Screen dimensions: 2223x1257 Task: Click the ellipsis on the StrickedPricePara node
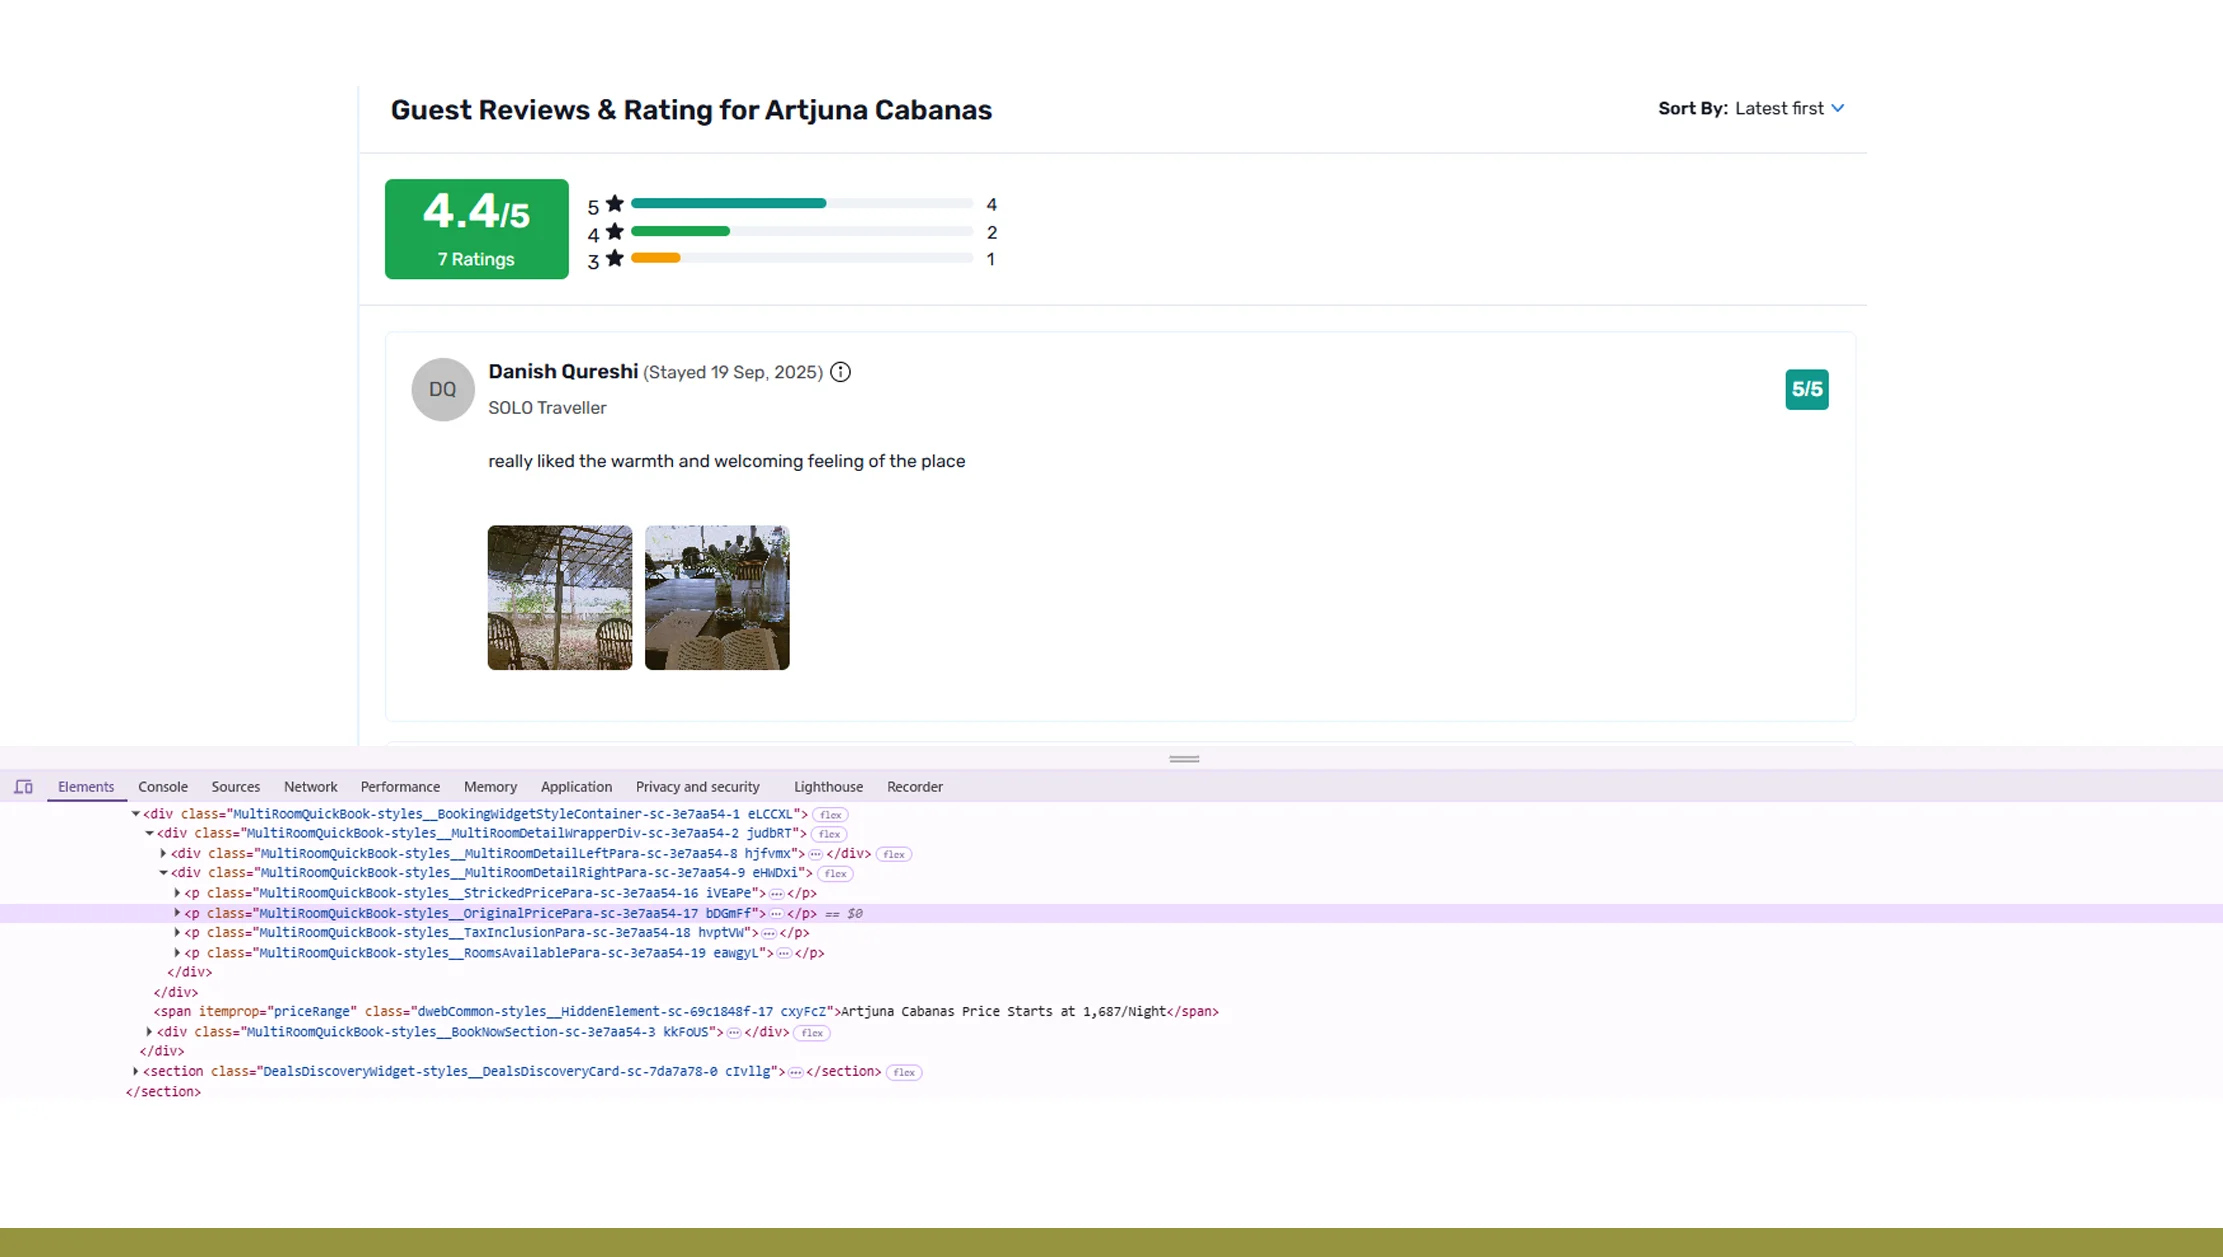pyautogui.click(x=775, y=893)
